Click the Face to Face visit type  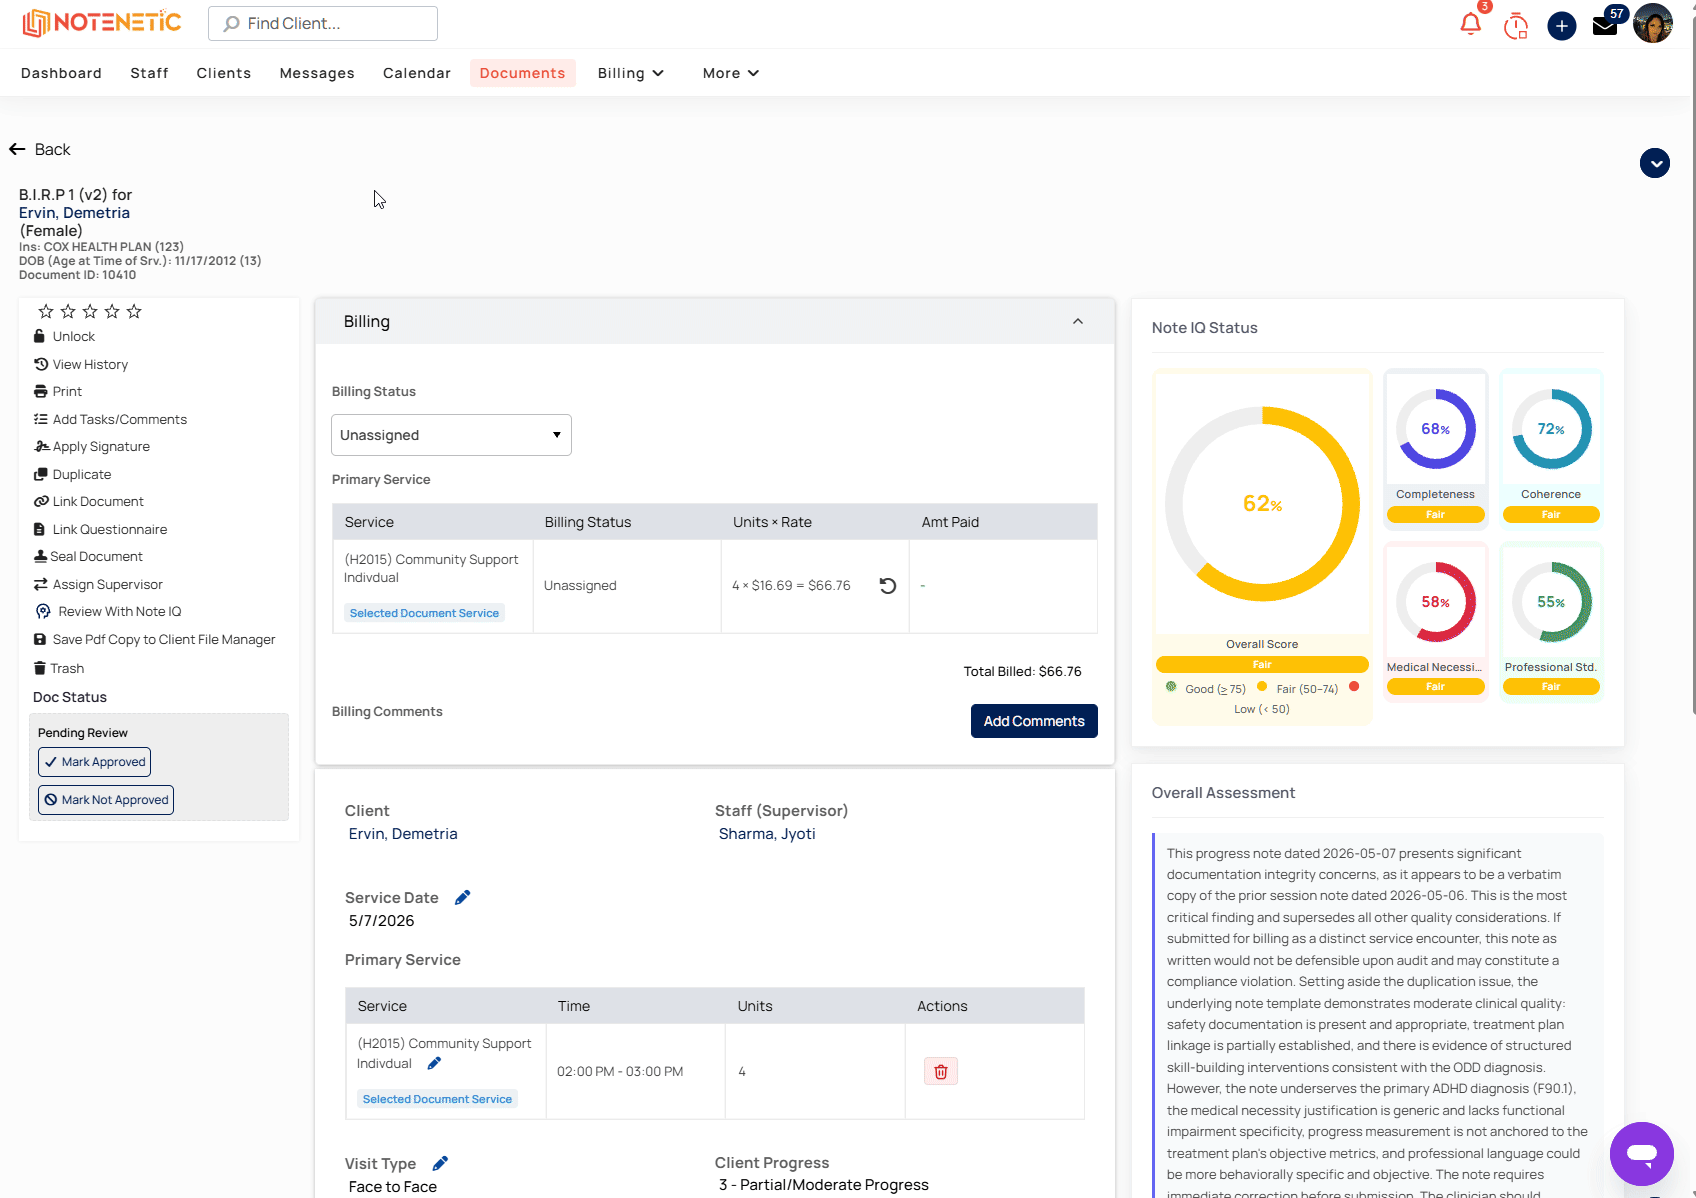[393, 1187]
